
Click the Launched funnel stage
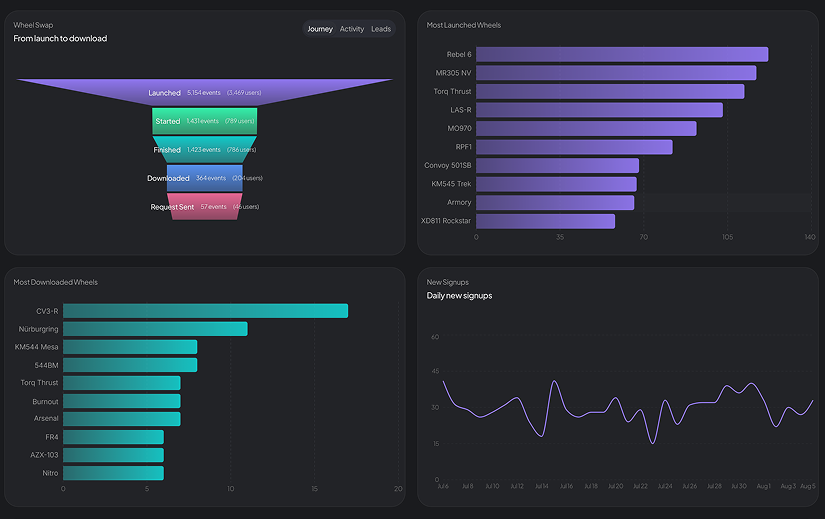click(205, 92)
